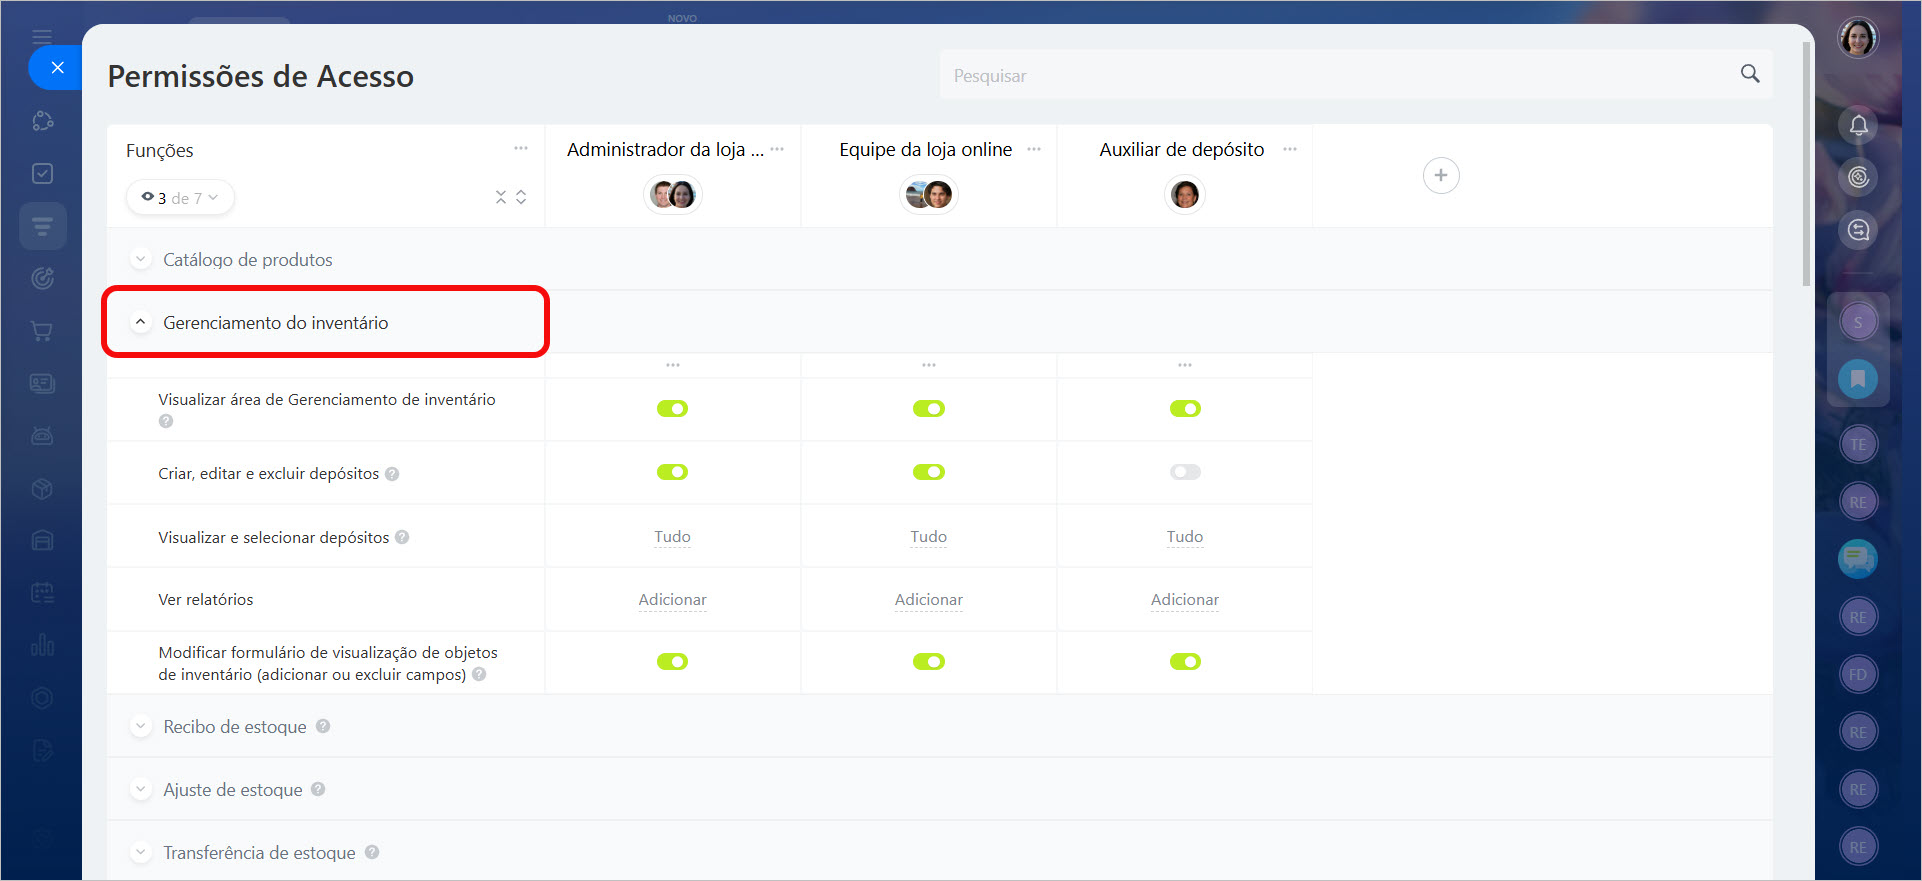
Task: Toggle Criar, editar depósitos for Administrador
Action: (672, 472)
